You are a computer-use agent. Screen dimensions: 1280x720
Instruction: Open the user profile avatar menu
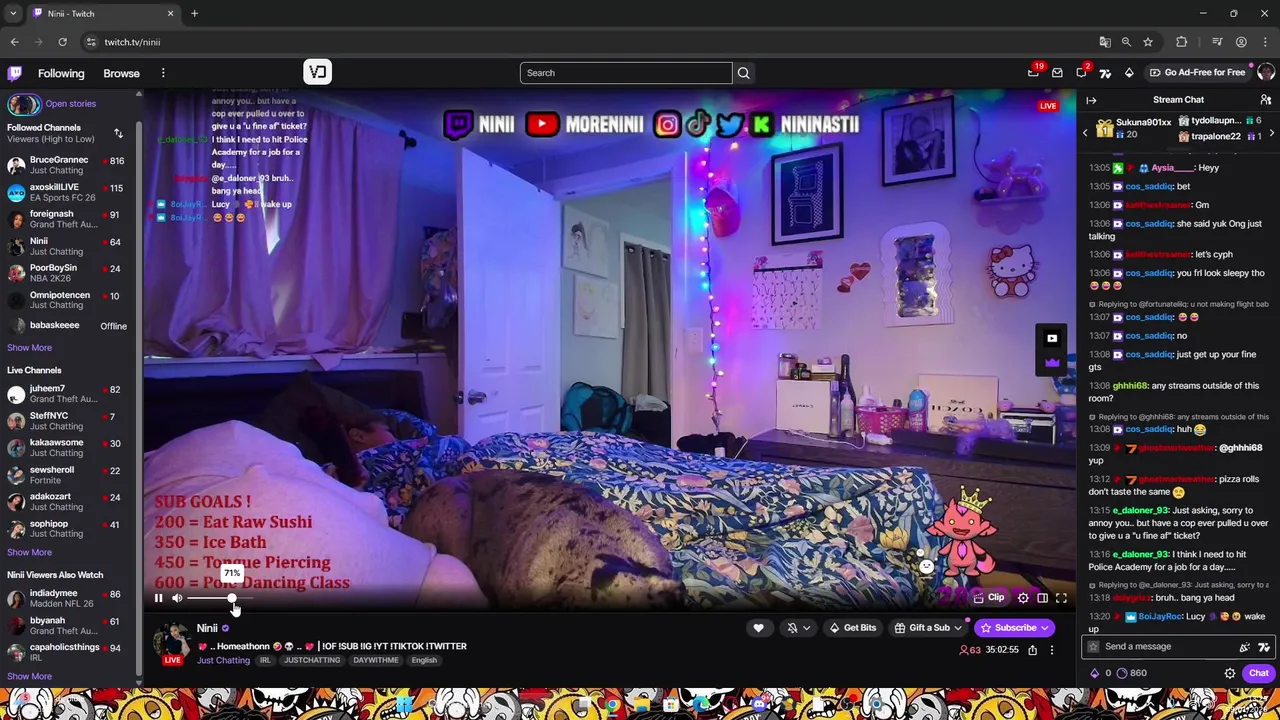(1265, 72)
